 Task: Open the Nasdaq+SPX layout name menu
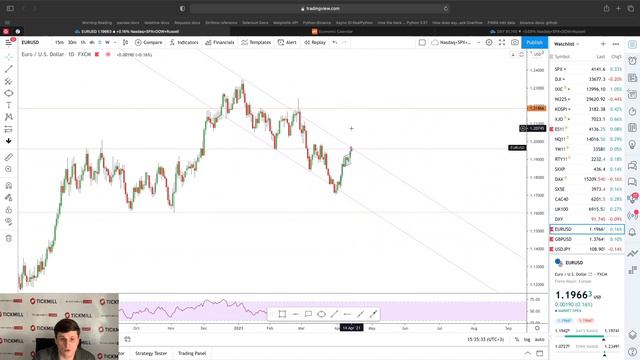point(452,42)
